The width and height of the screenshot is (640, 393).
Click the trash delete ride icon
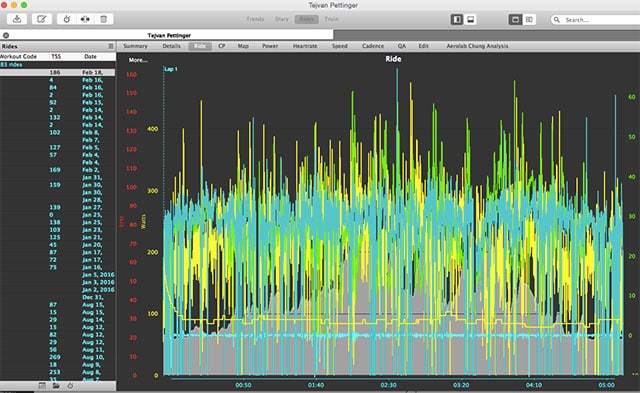click(x=104, y=19)
